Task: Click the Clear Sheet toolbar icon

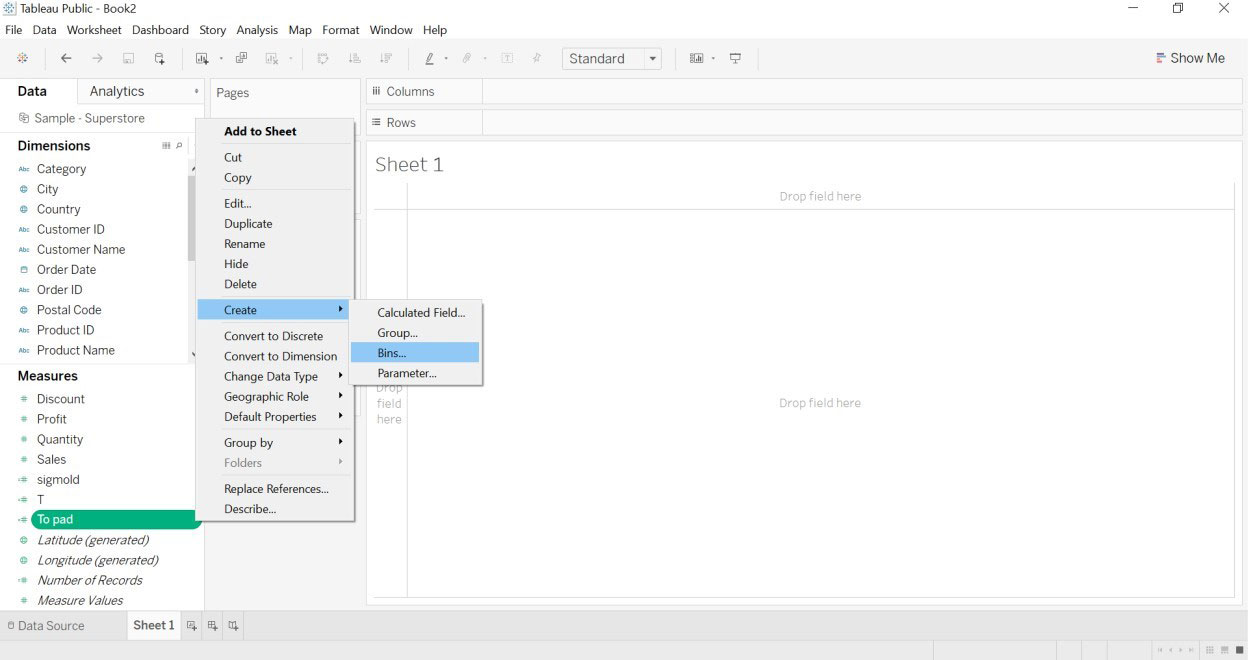Action: 272,59
